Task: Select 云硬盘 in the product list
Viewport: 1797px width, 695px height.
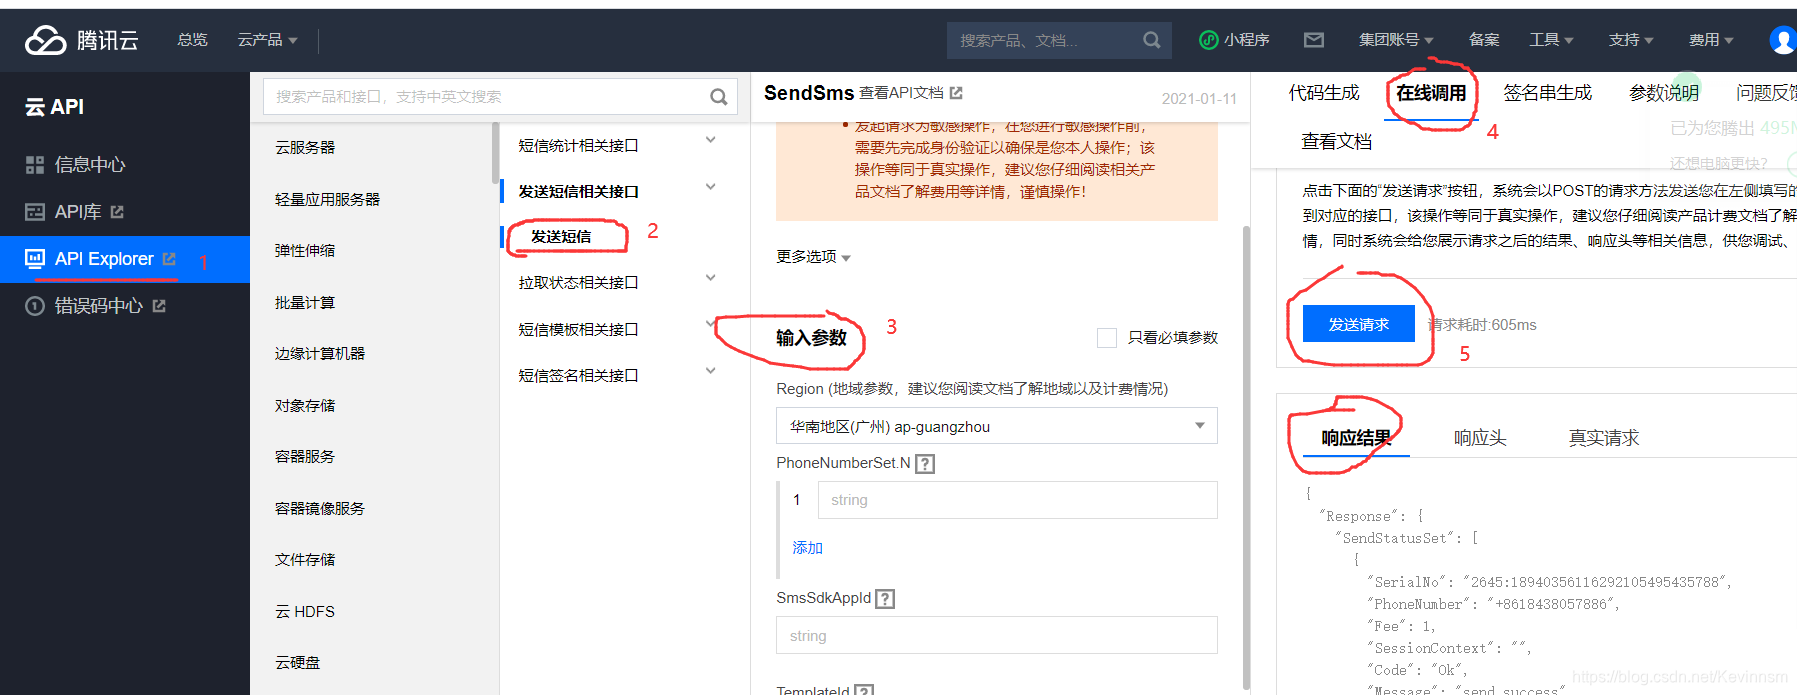Action: point(297,662)
